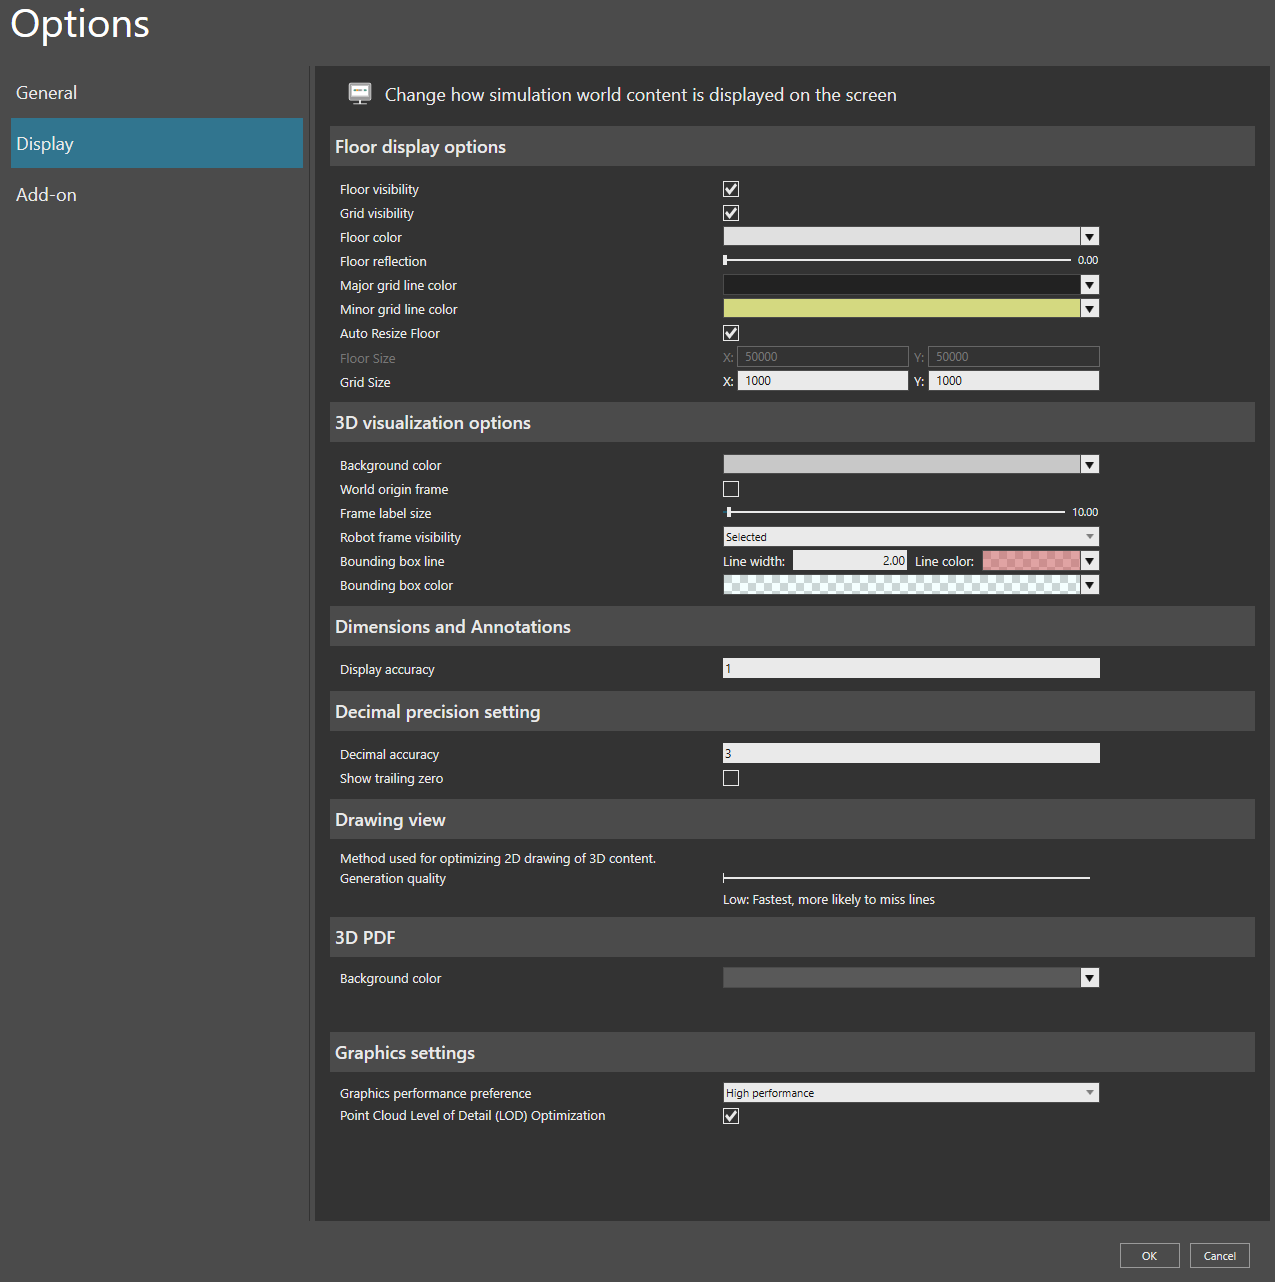Screen dimensions: 1275x1282
Task: Open Minor grid line color dropdown
Action: click(1090, 309)
